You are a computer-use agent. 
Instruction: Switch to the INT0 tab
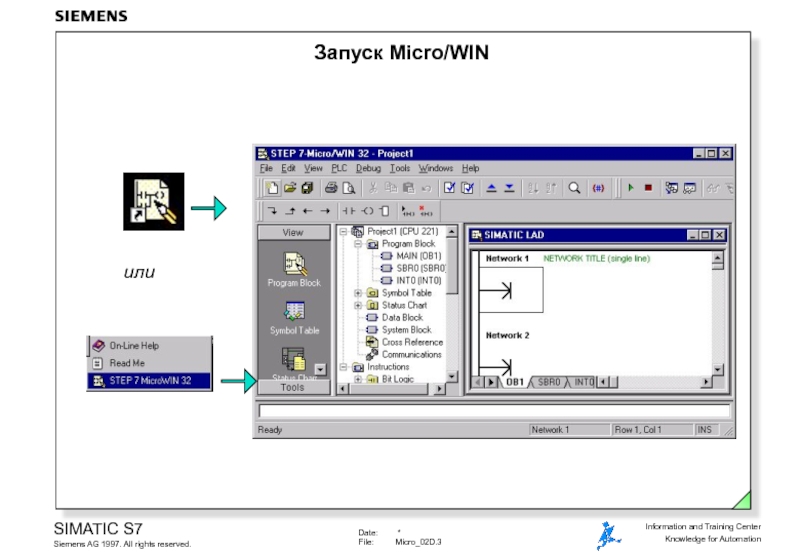(583, 382)
